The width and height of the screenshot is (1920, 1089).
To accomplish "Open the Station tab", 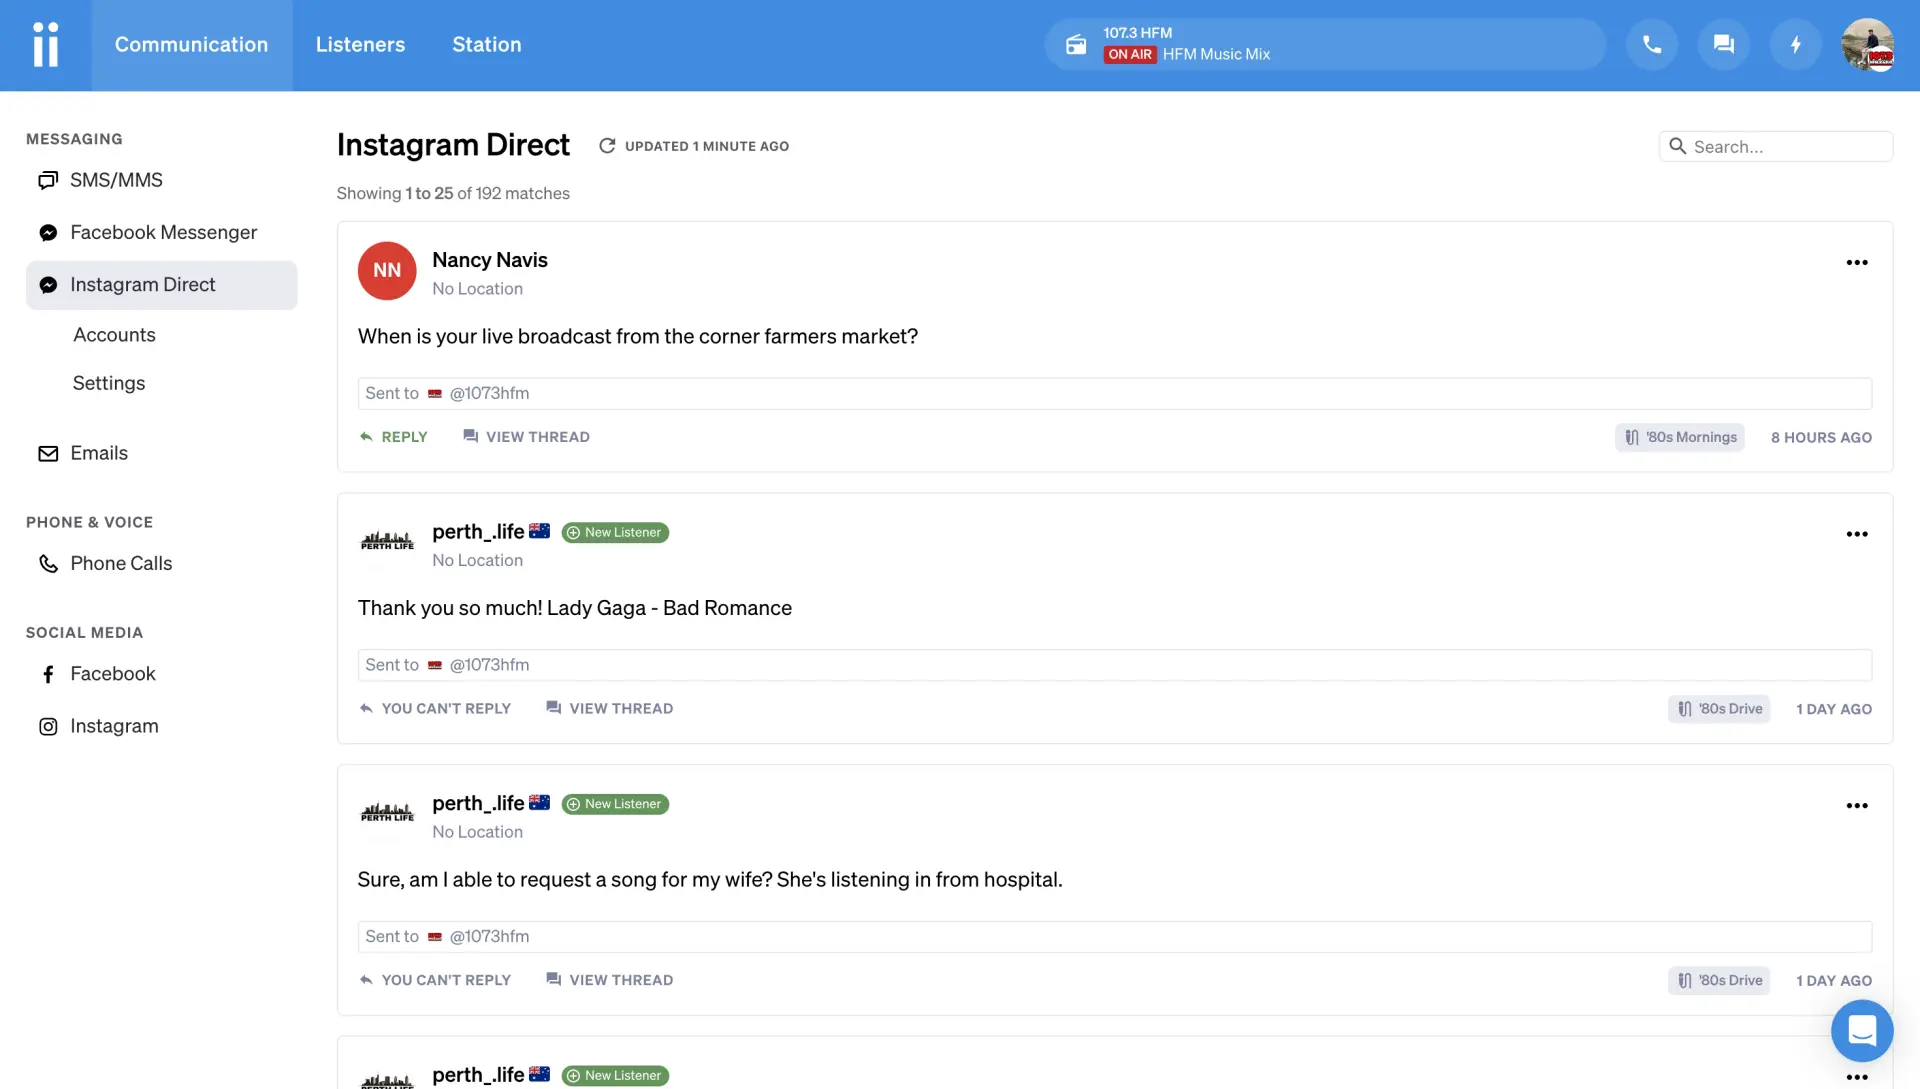I will pos(486,45).
